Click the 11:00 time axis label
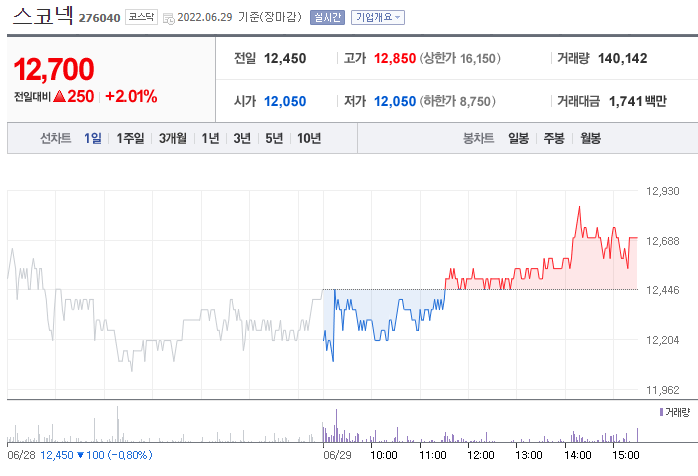 point(433,455)
